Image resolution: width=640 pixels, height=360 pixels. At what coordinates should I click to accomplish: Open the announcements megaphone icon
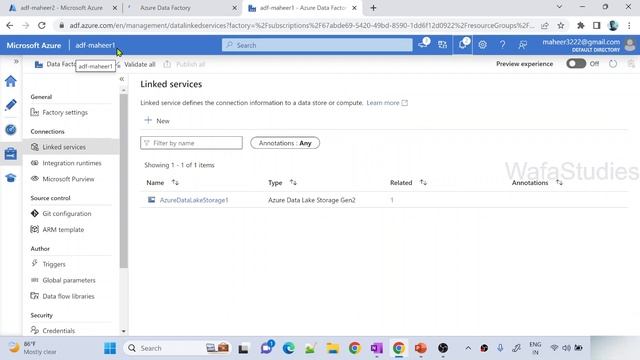[423, 44]
